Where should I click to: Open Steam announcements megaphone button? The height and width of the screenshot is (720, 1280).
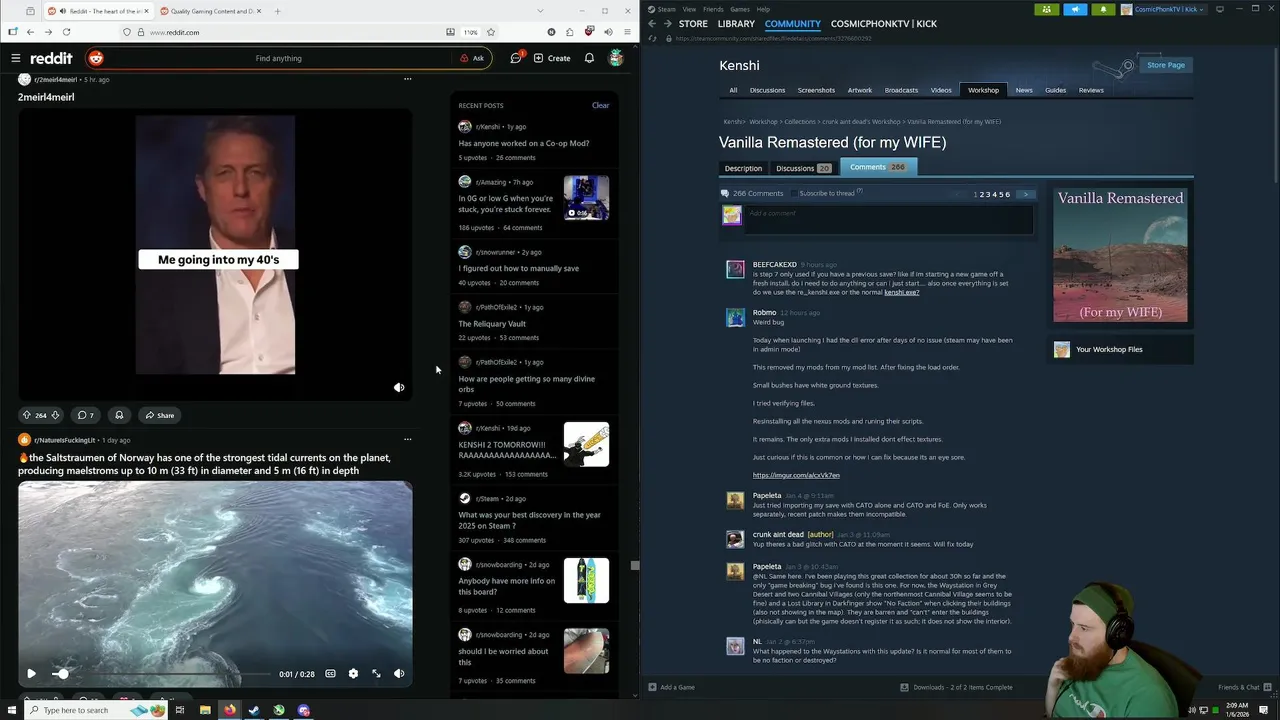[x=1075, y=9]
